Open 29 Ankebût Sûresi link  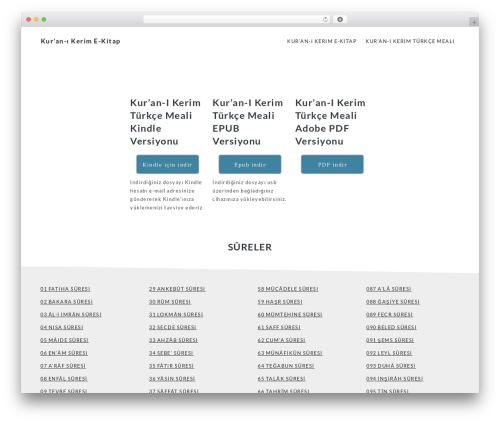[177, 289]
